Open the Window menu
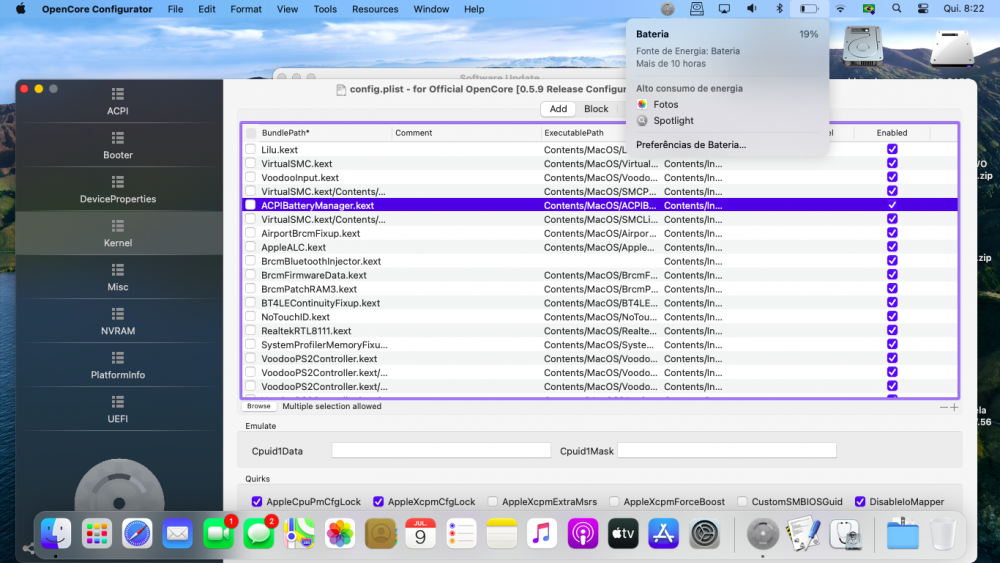The image size is (1000, 563). click(x=431, y=9)
